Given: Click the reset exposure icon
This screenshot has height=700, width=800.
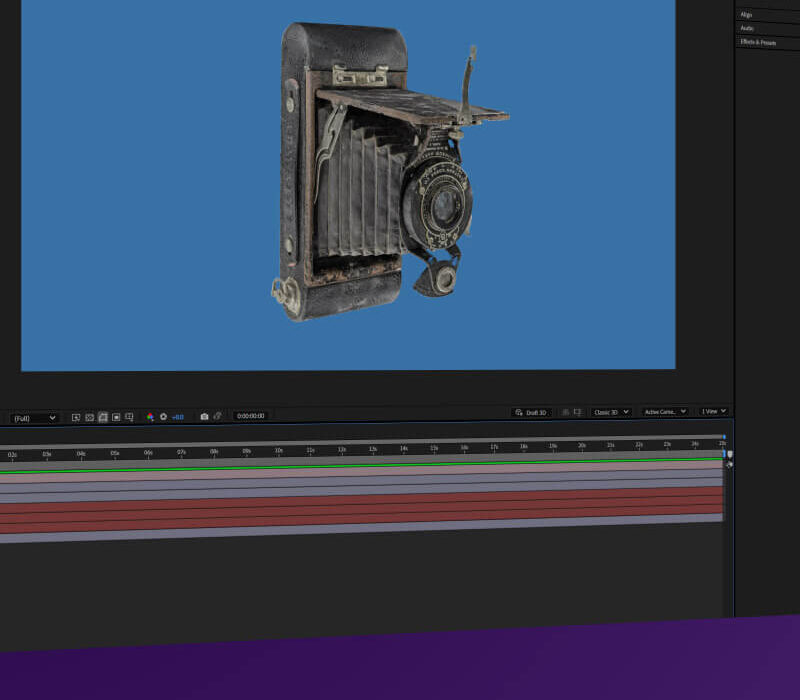Looking at the screenshot, I should coord(163,416).
